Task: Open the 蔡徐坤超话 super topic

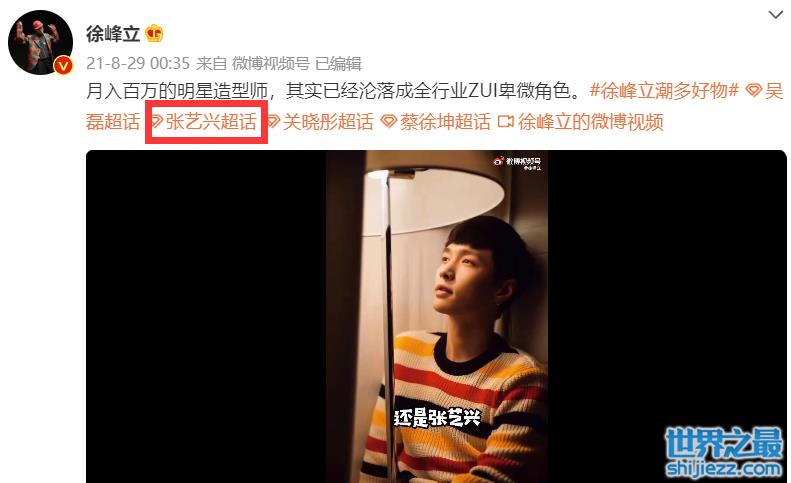Action: pos(445,122)
